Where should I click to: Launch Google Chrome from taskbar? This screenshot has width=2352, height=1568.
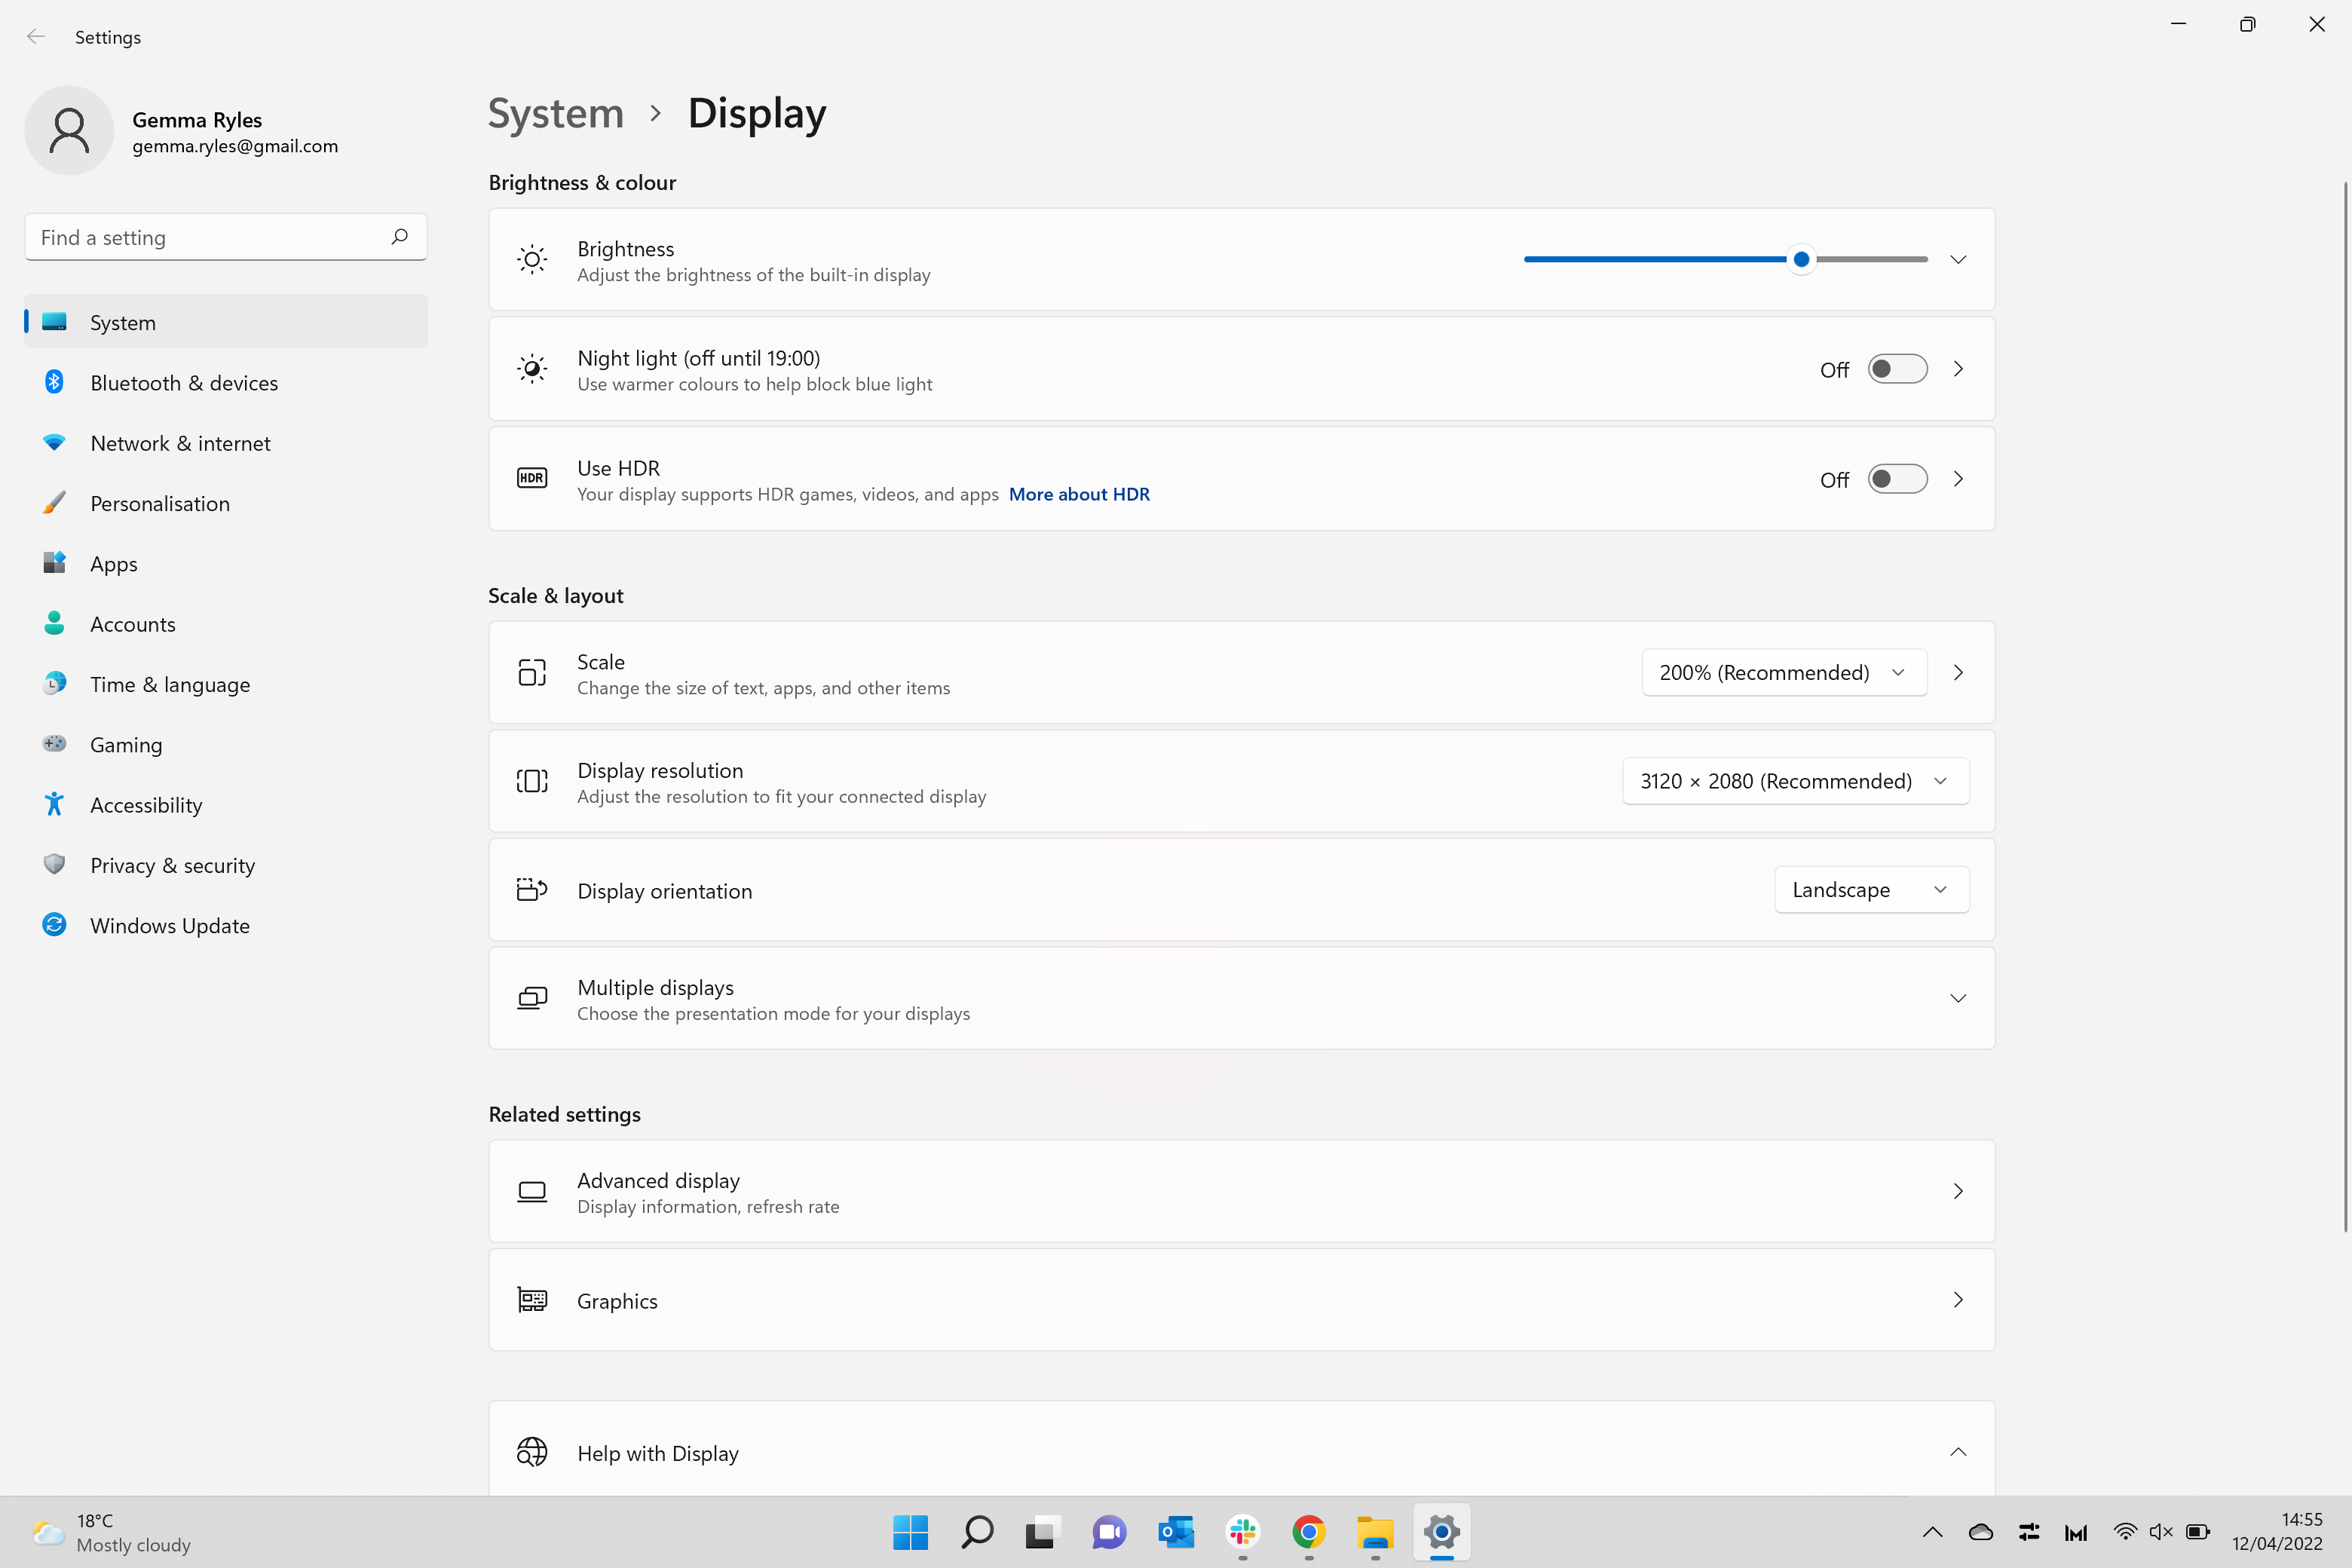1309,1532
